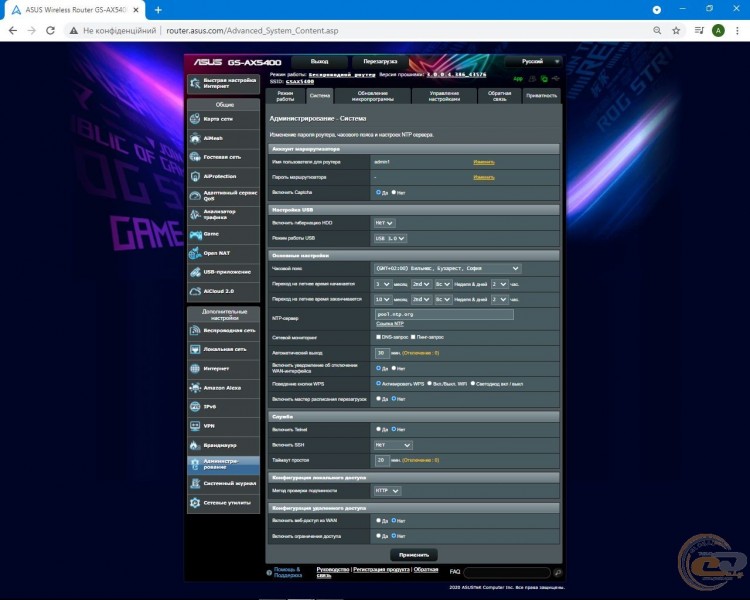Viewport: 750px width, 600px height.
Task: Open DST start month dropdown showing 3
Action: 383,284
